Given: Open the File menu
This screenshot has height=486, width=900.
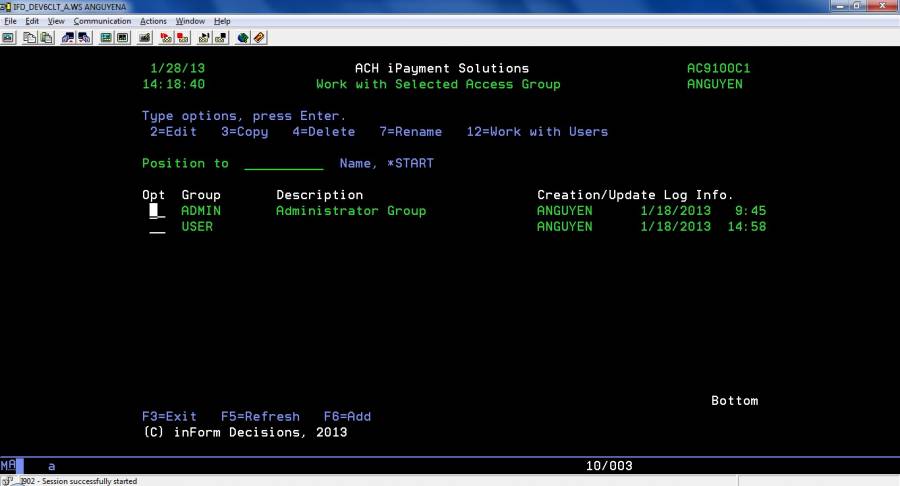Looking at the screenshot, I should click(x=10, y=21).
